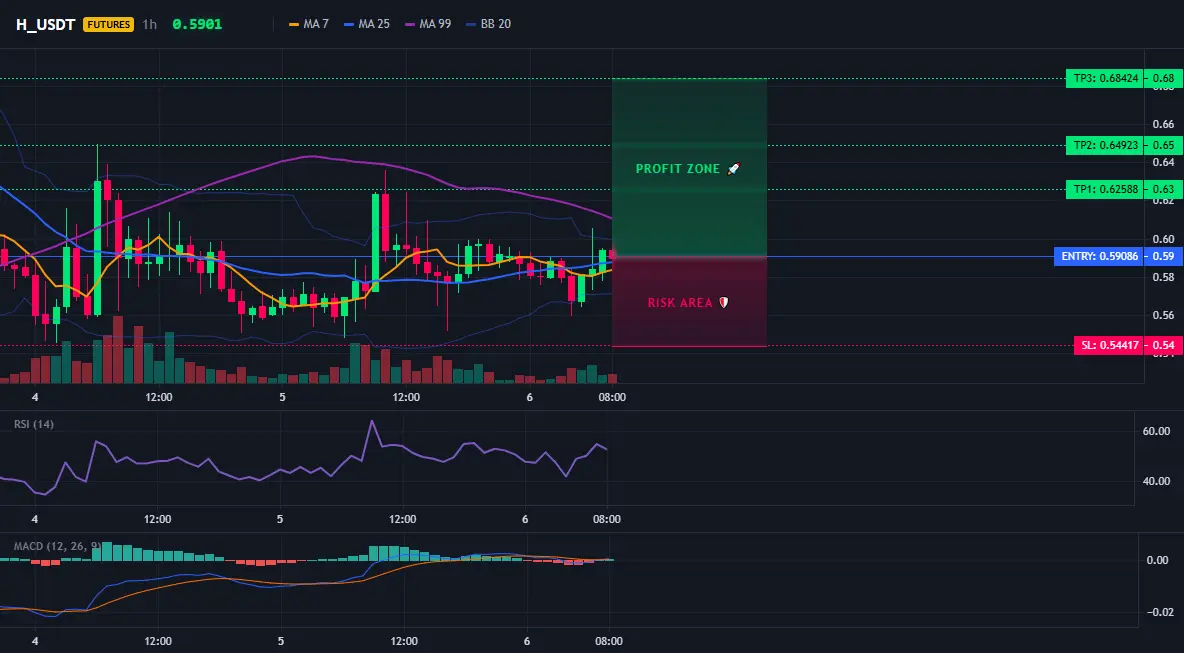Click the TP2: 0.64923 price label
The height and width of the screenshot is (653, 1184).
1104,145
